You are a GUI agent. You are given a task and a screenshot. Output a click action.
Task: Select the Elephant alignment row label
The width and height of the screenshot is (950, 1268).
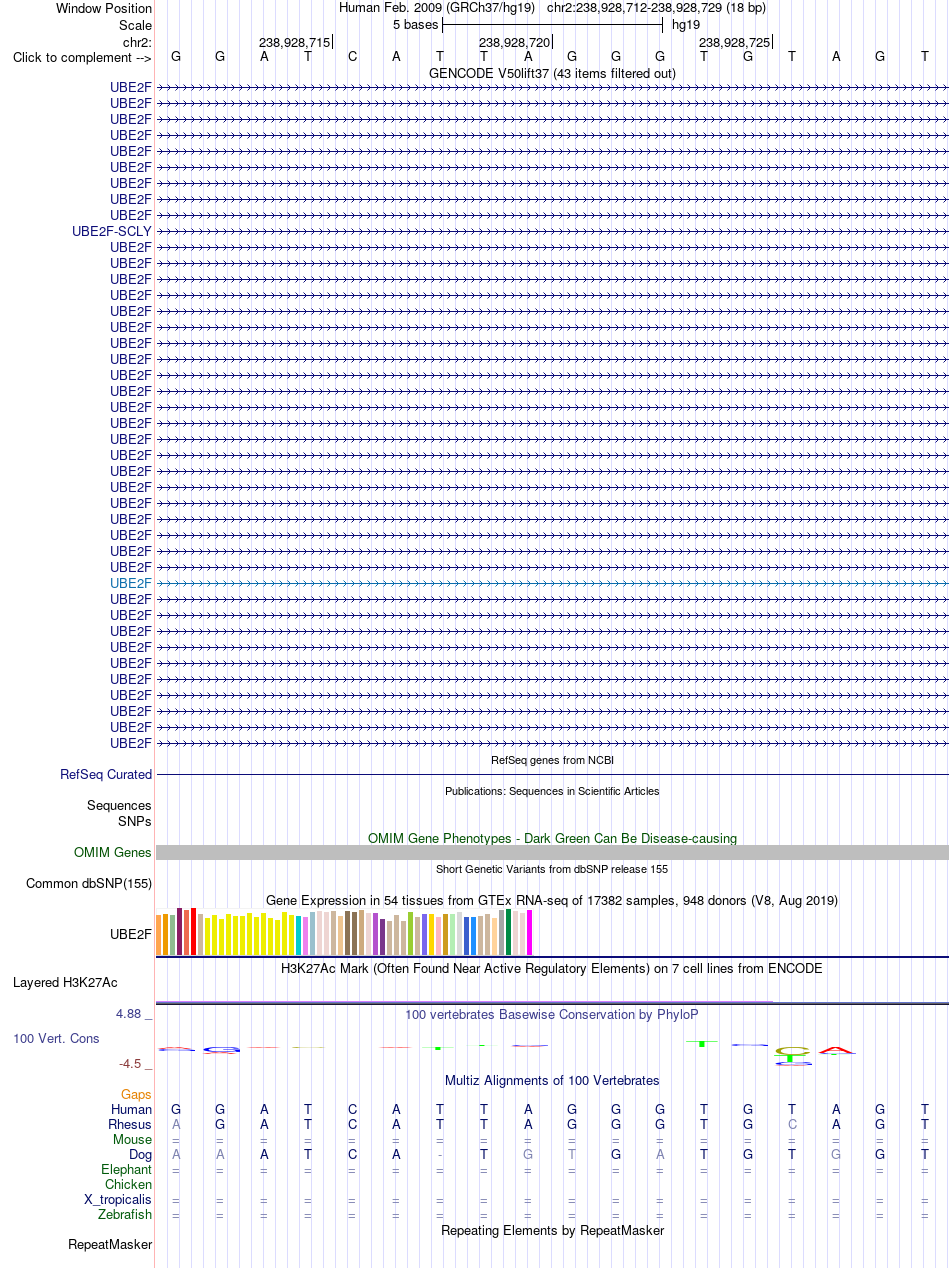127,1169
